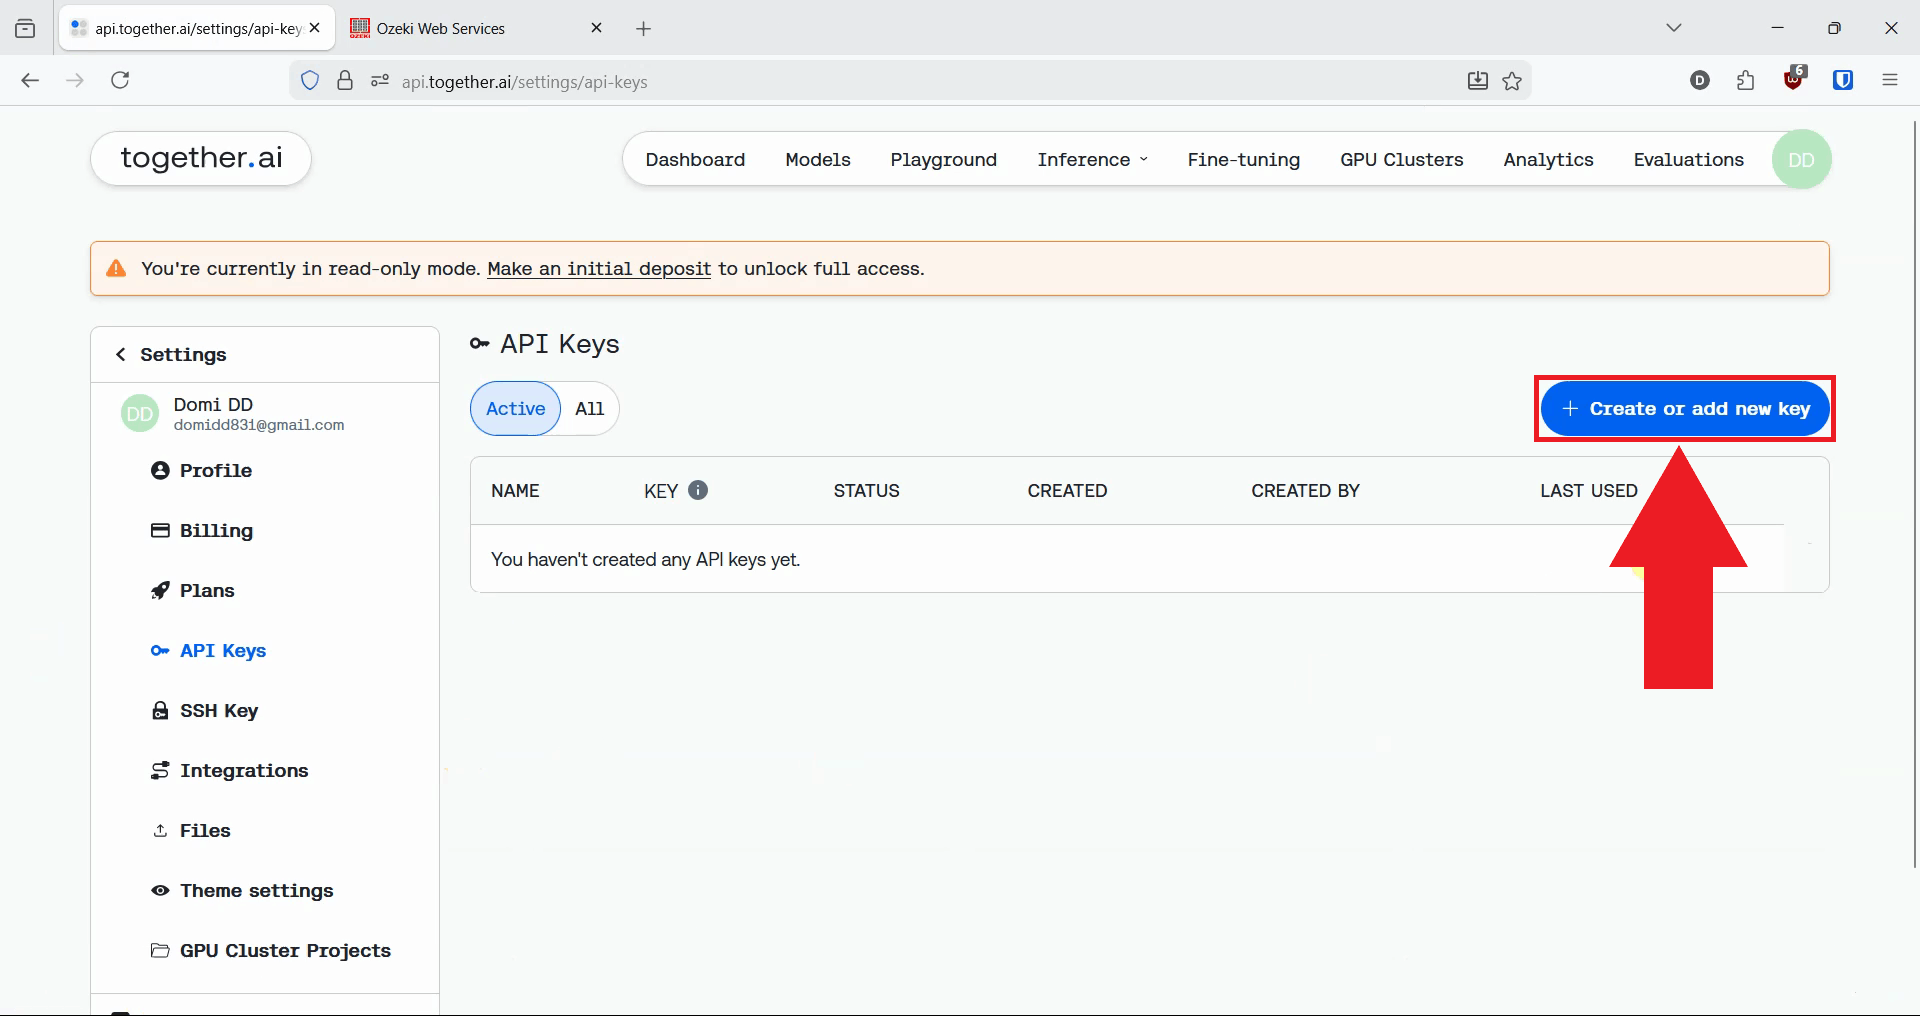This screenshot has height=1016, width=1920.
Task: Open the SSH Key settings via lock icon
Action: (x=160, y=710)
